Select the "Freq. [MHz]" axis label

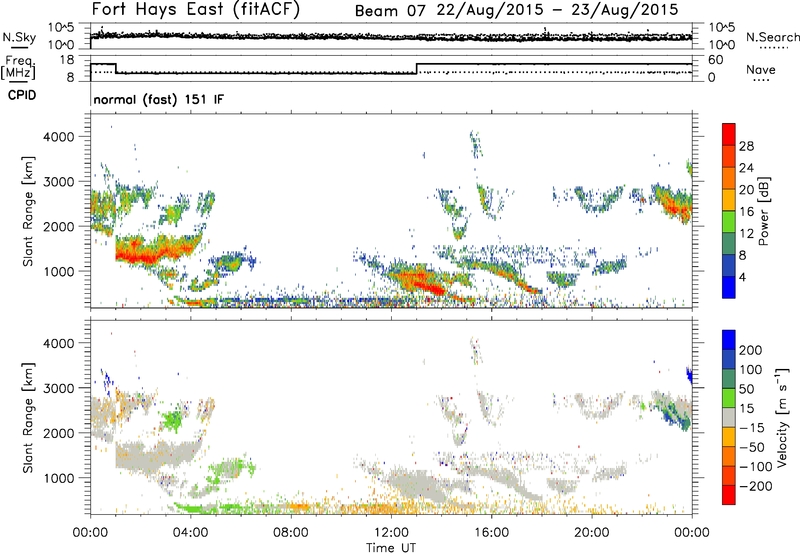point(18,67)
